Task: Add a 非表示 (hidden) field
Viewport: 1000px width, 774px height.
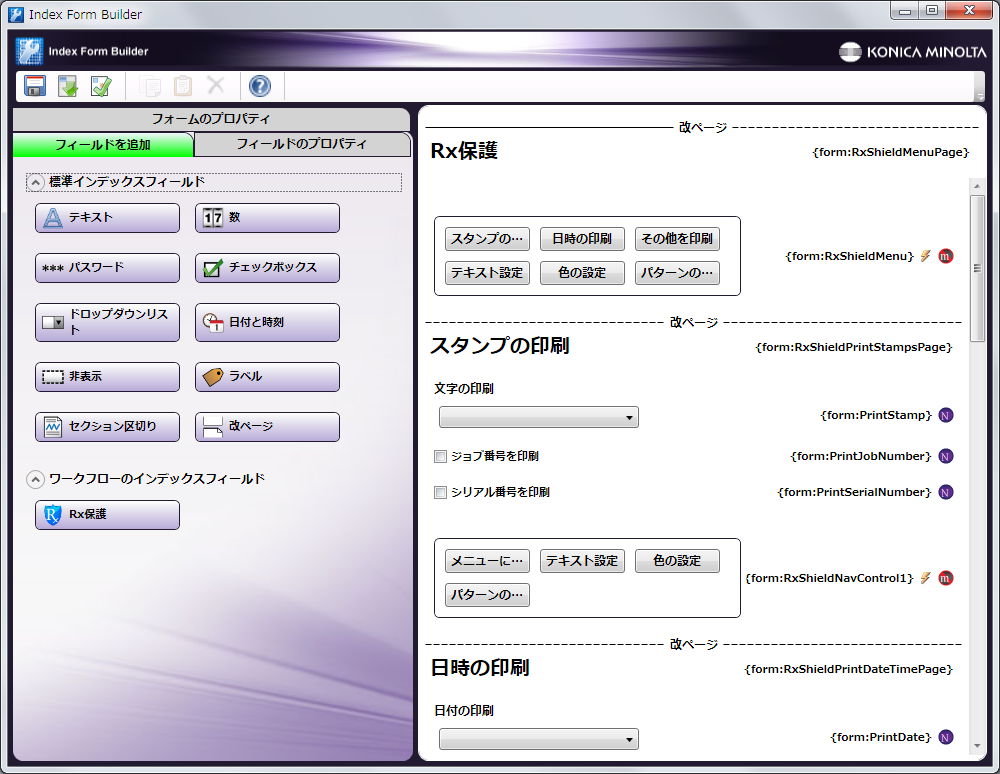Action: pos(107,377)
